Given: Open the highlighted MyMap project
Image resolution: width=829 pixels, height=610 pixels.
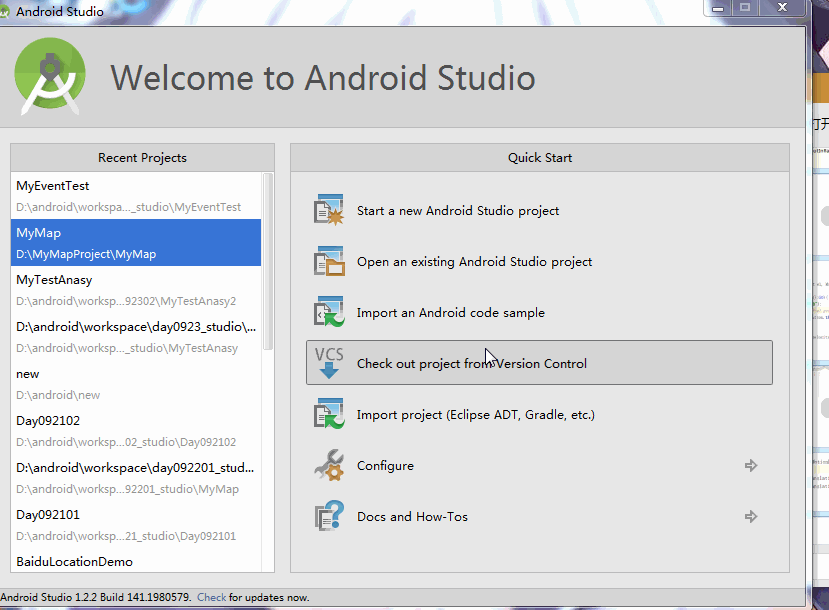Looking at the screenshot, I should point(136,243).
